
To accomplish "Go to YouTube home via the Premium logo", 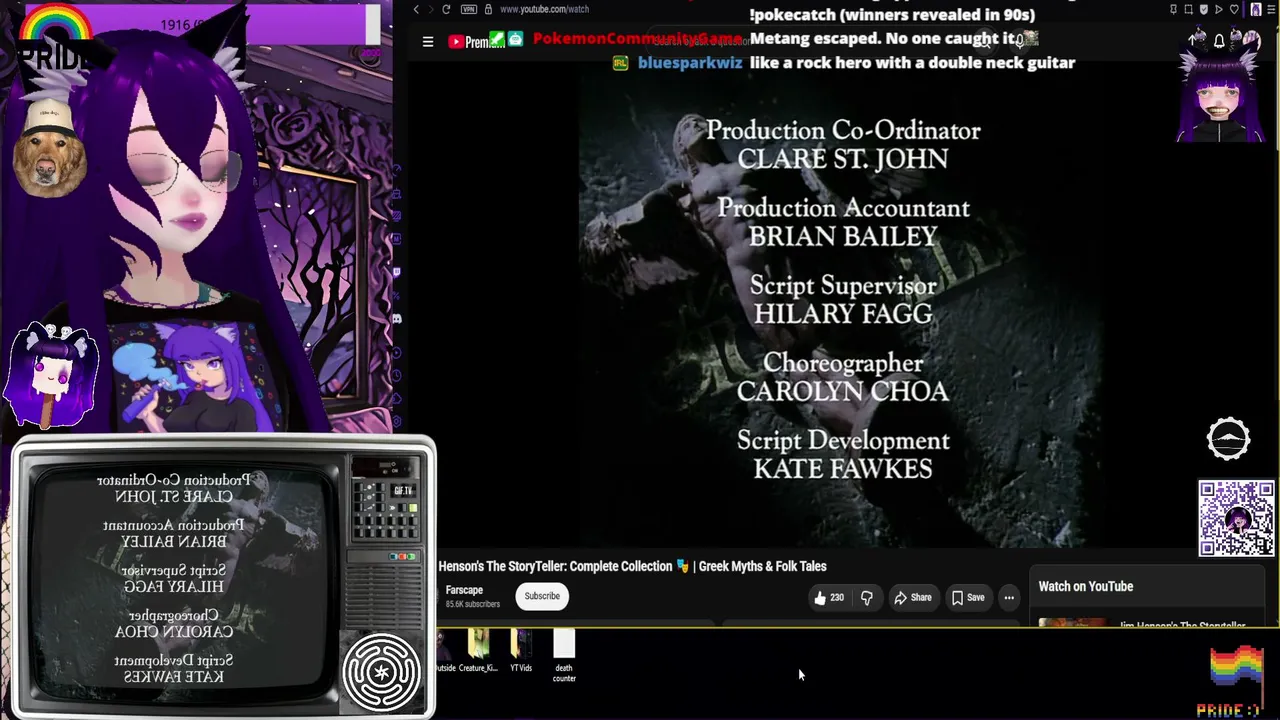I will [x=476, y=42].
